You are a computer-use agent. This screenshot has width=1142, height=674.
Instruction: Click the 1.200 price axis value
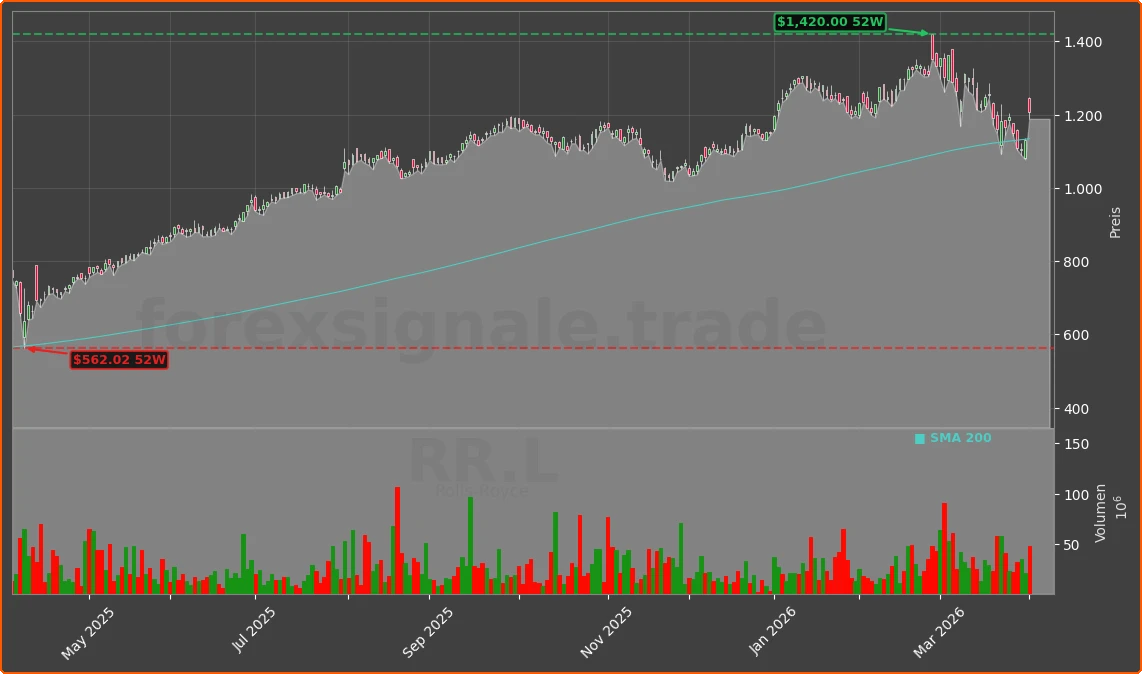click(x=1083, y=116)
